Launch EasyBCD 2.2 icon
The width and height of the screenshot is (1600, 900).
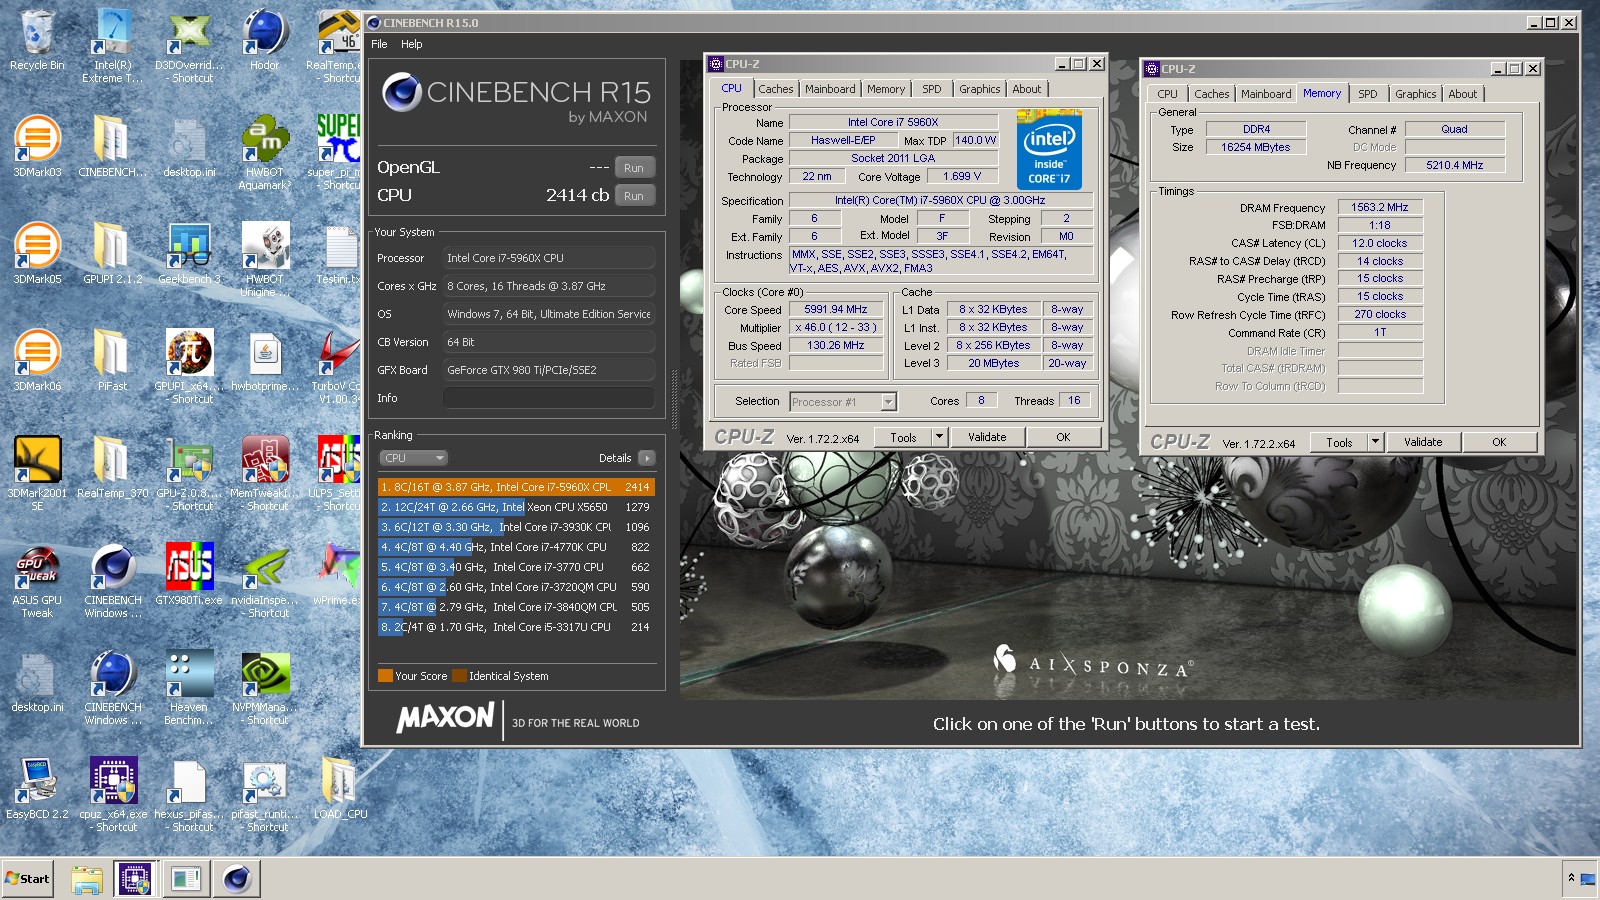tap(37, 788)
